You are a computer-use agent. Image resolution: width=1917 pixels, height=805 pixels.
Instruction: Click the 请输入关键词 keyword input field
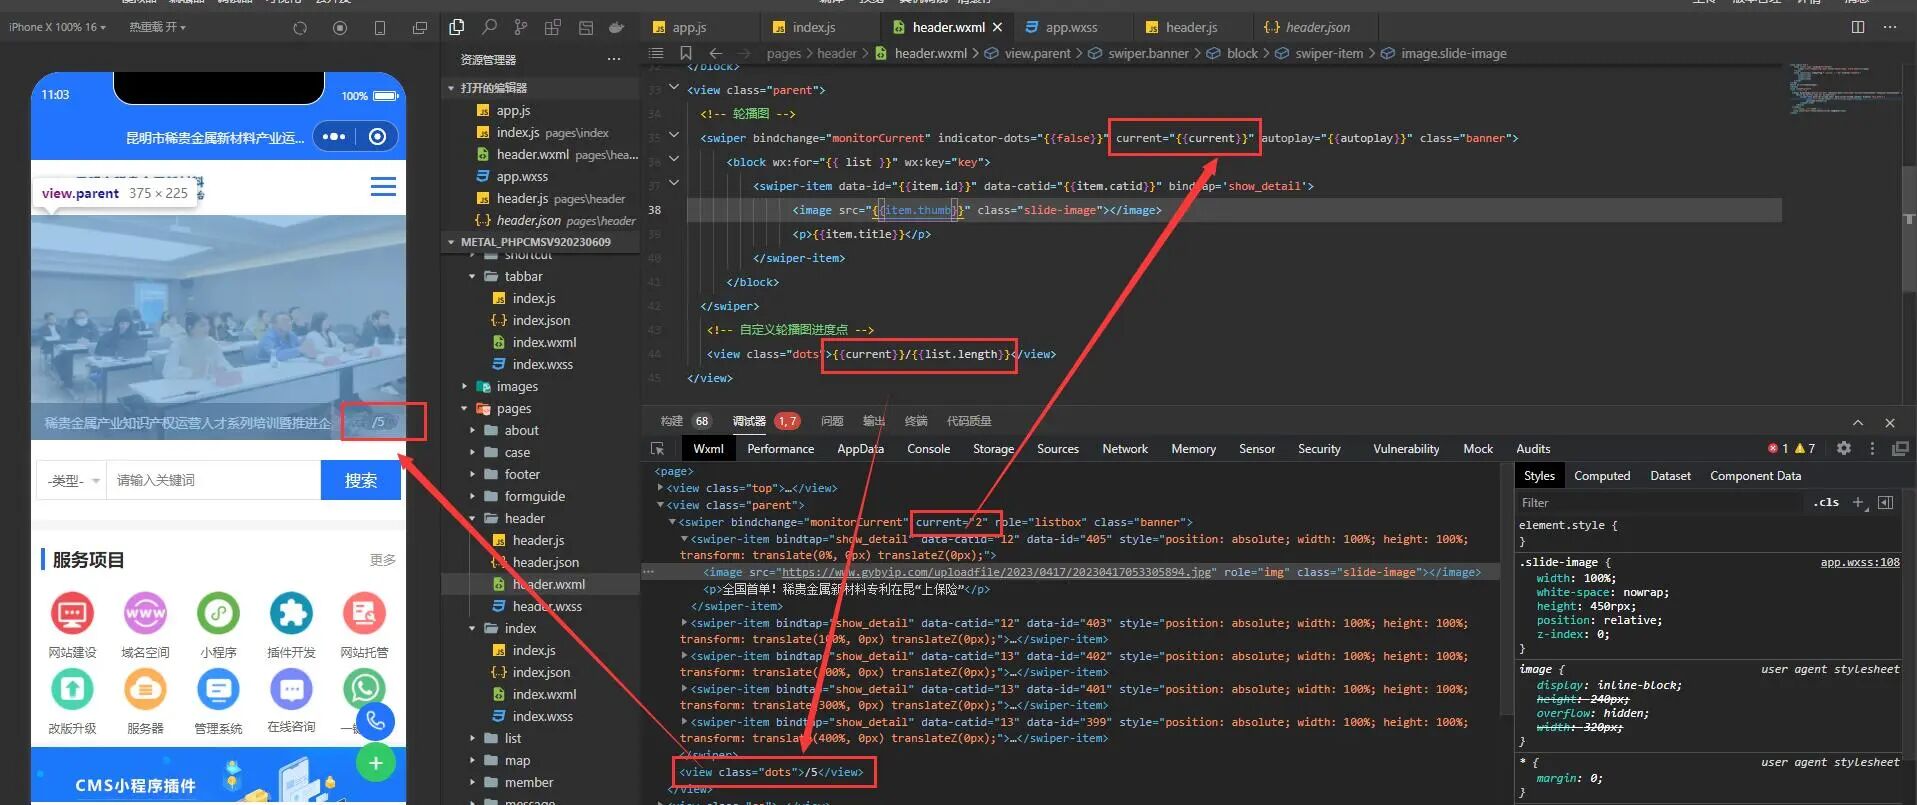tap(213, 481)
